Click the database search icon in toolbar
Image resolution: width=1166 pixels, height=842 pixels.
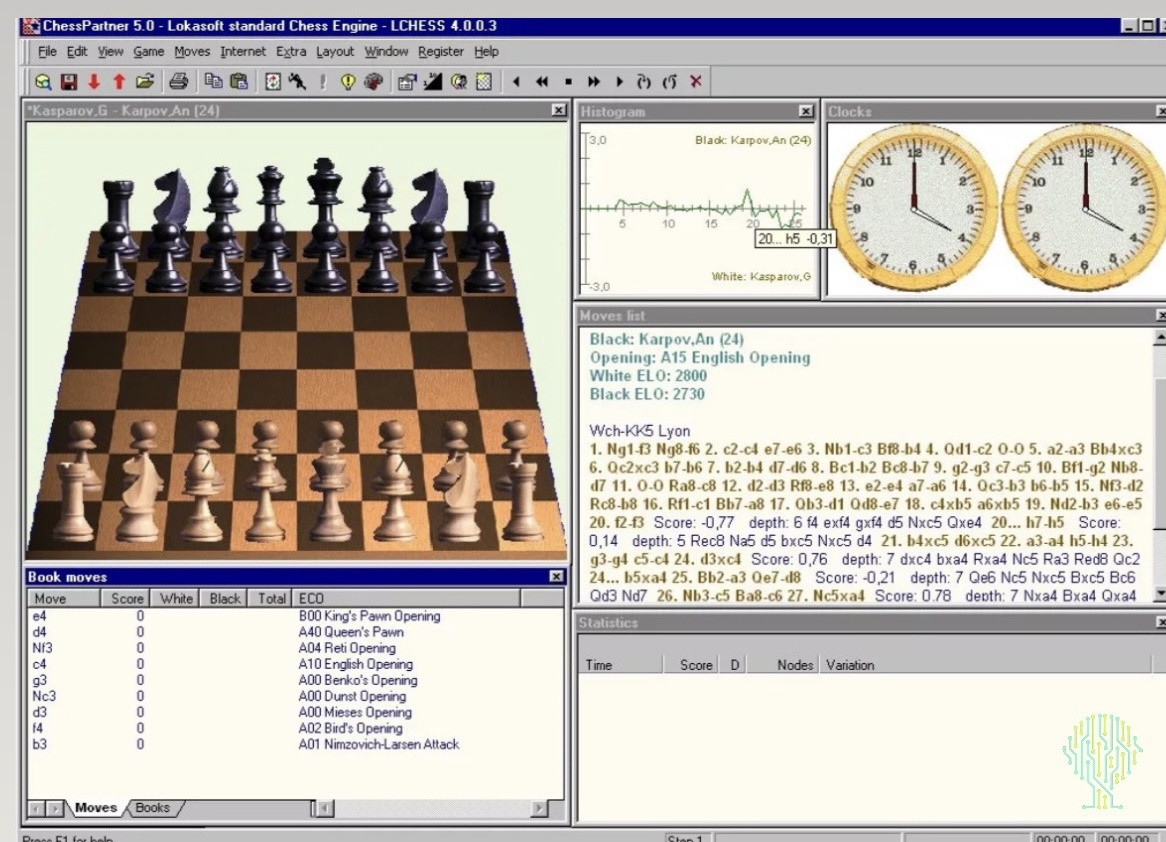pos(43,82)
